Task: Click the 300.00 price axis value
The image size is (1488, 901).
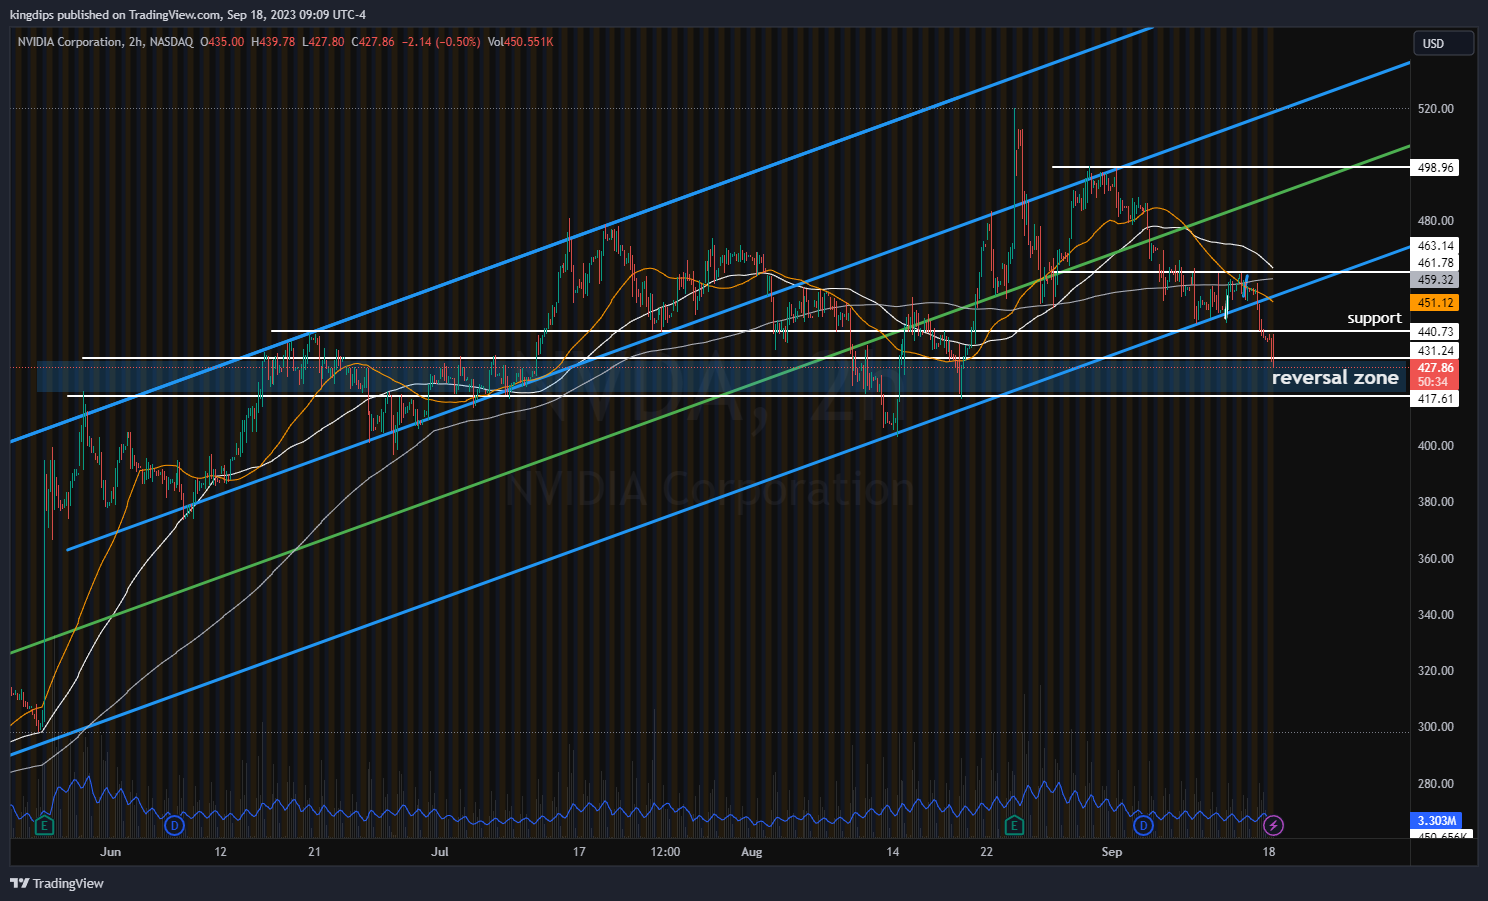Action: click(1435, 726)
